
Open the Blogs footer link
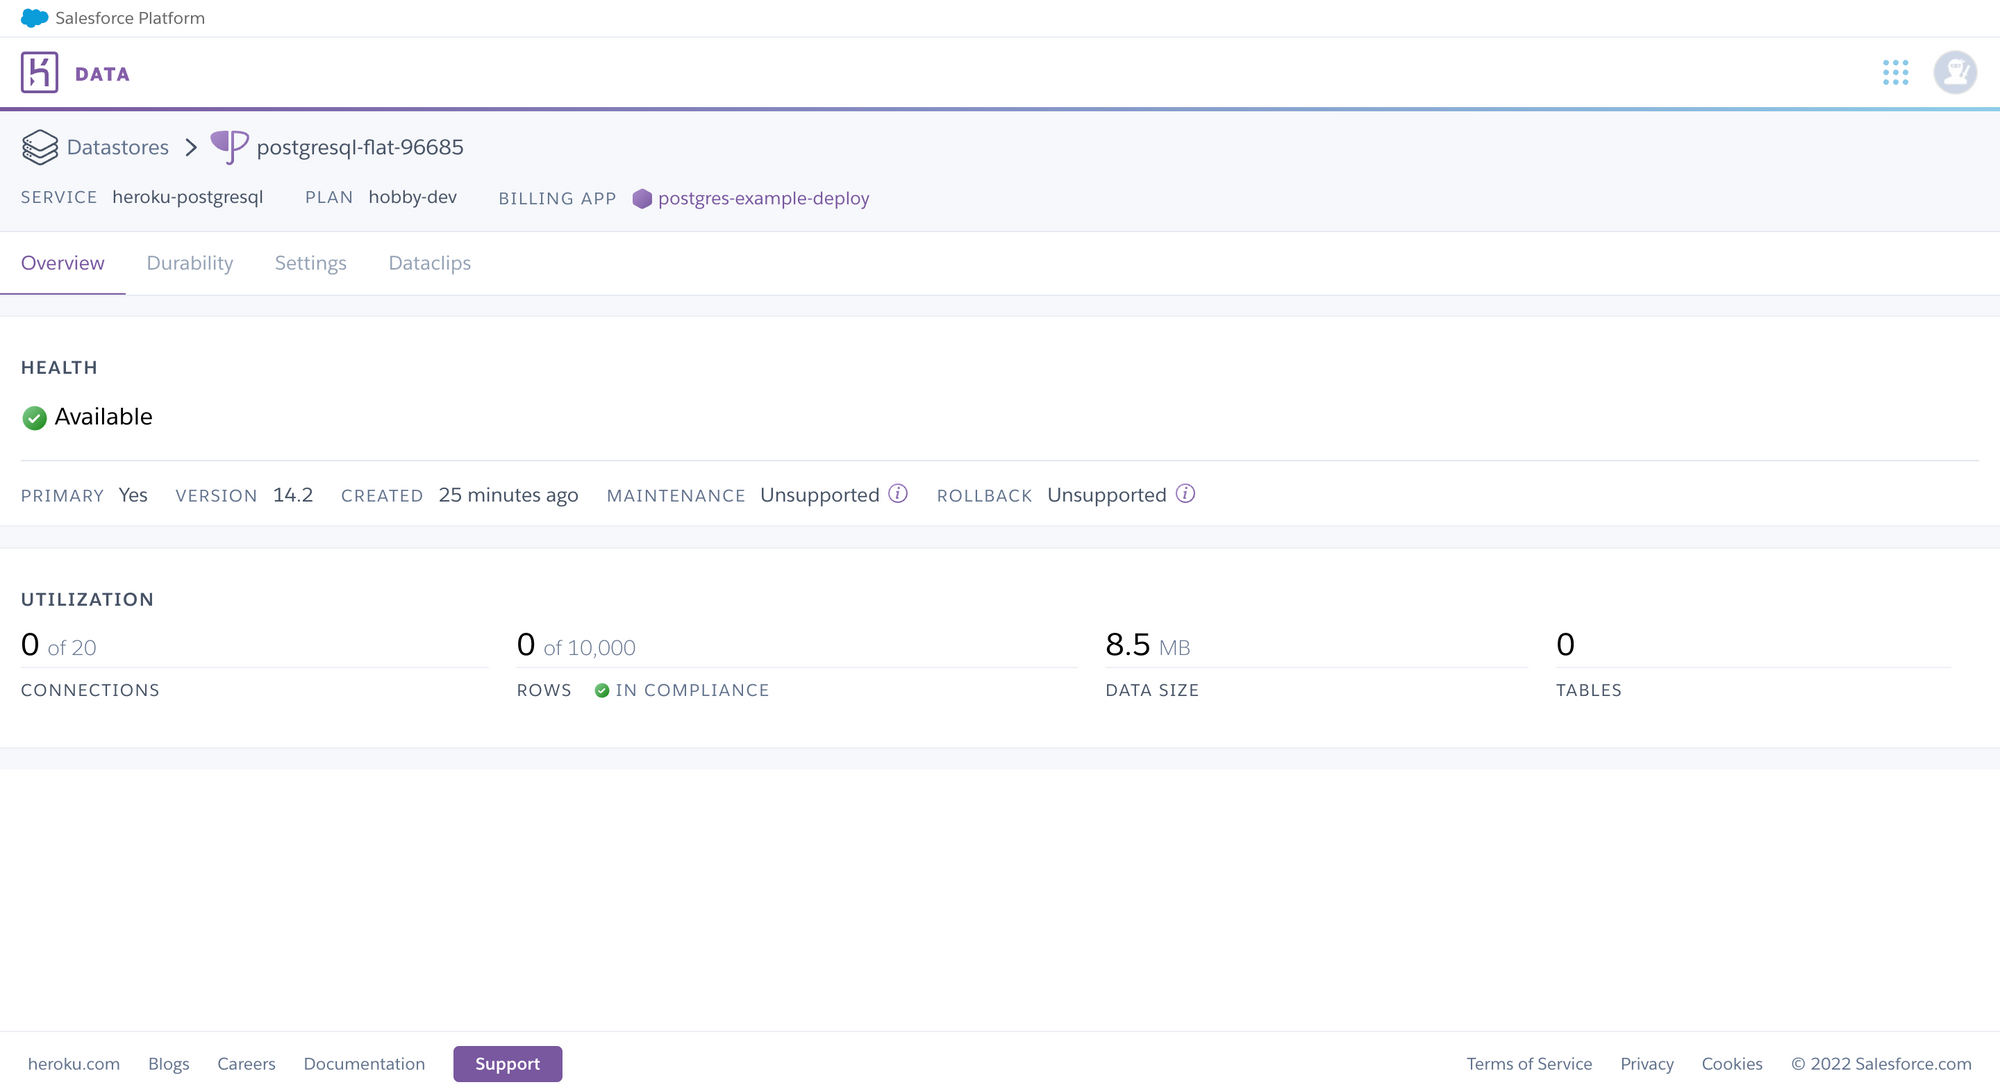(169, 1064)
